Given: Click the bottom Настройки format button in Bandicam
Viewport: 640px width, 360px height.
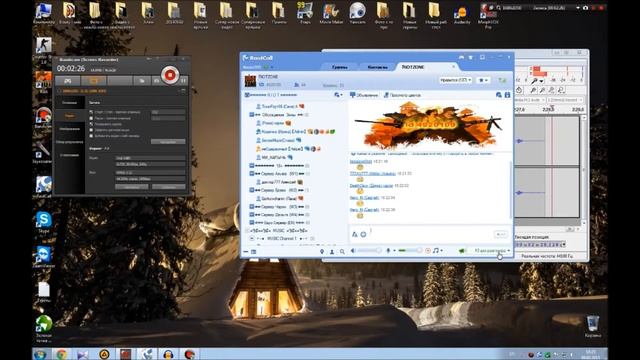Looking at the screenshot, I should [131, 187].
